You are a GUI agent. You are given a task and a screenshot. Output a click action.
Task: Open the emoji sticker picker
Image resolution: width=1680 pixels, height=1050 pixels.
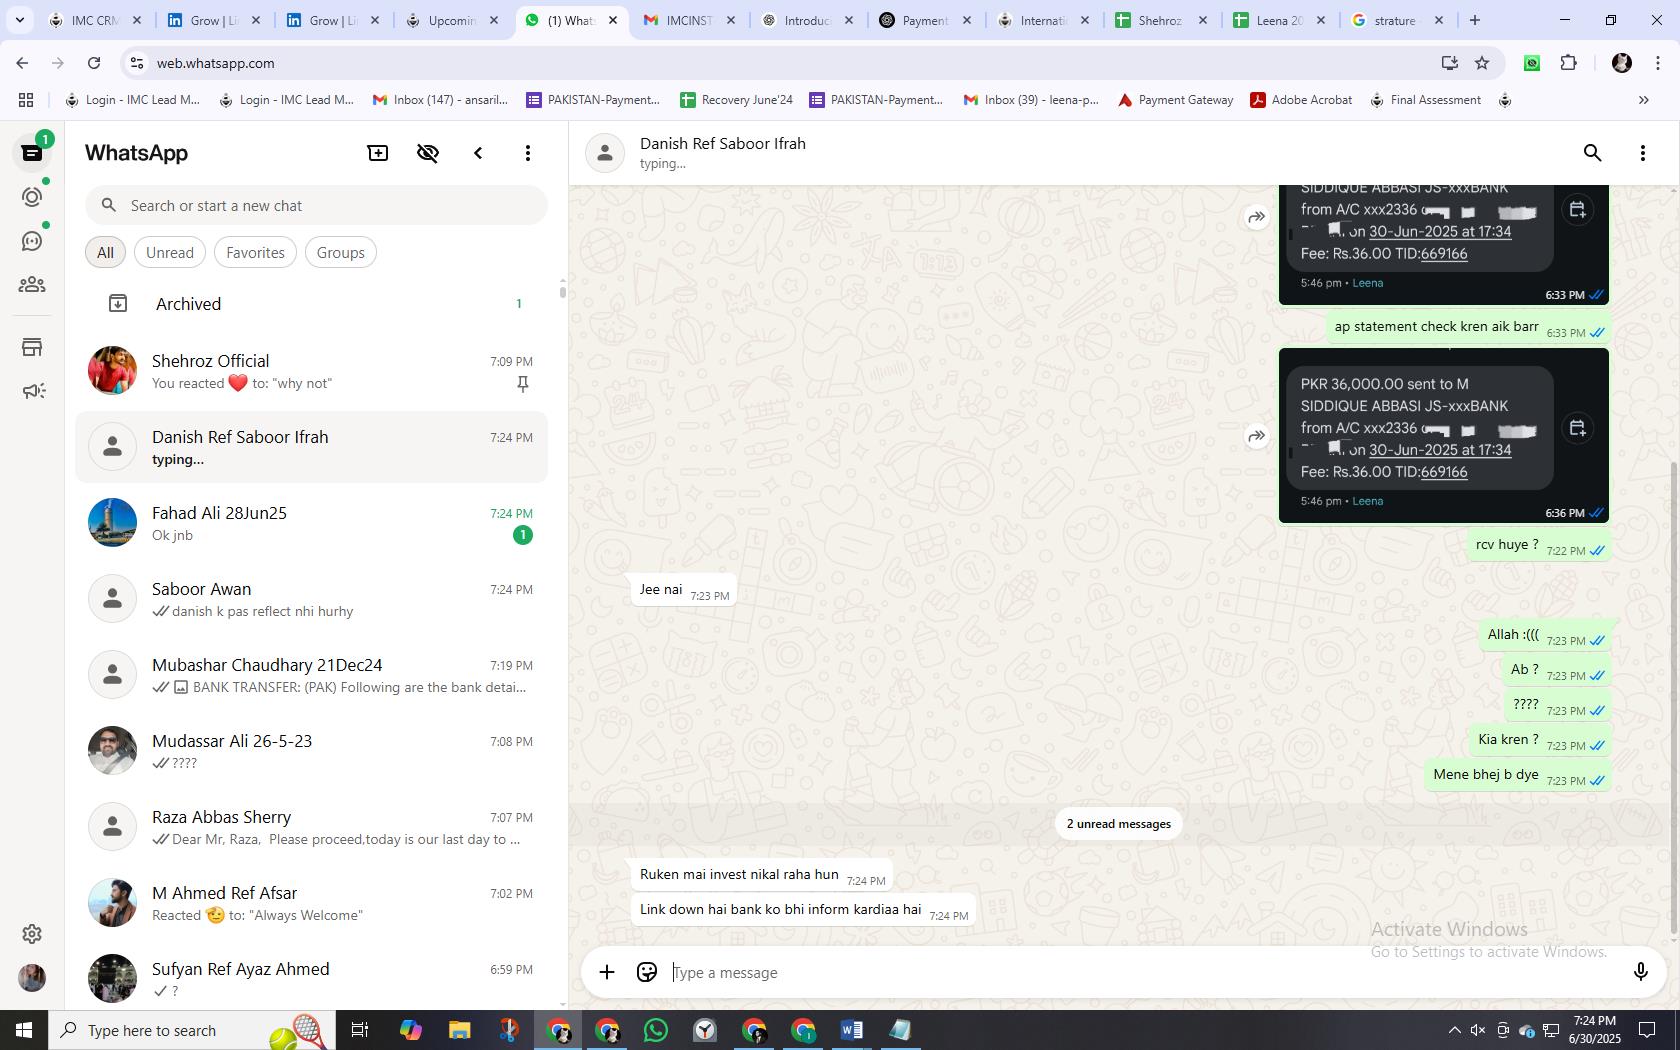[647, 972]
